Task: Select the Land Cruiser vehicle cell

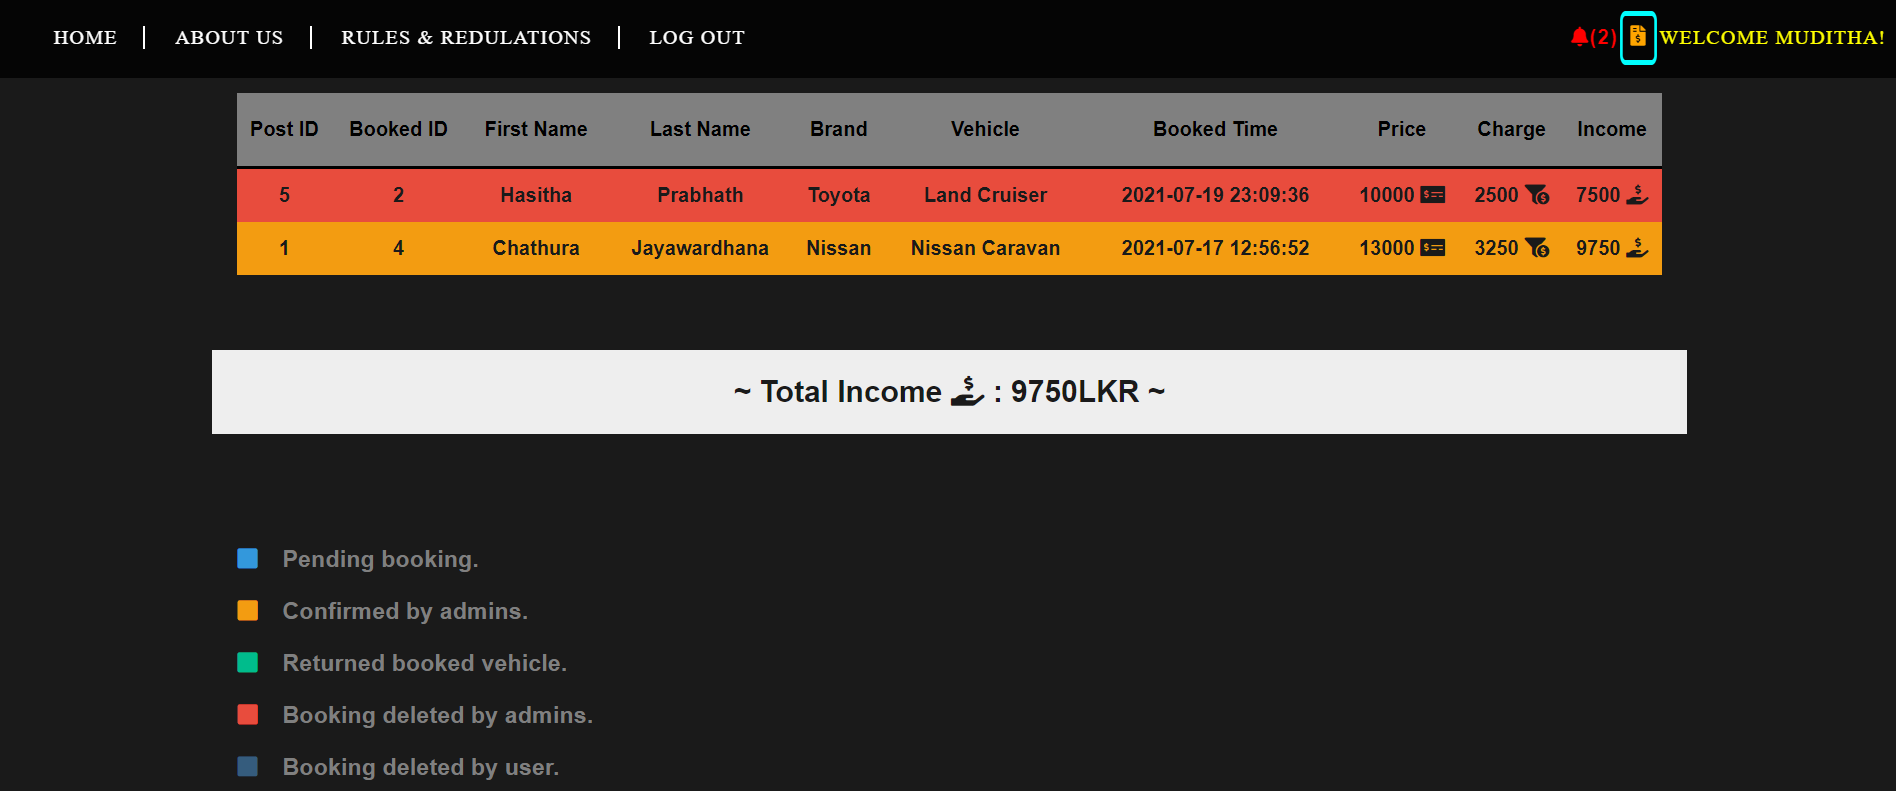Action: 985,195
